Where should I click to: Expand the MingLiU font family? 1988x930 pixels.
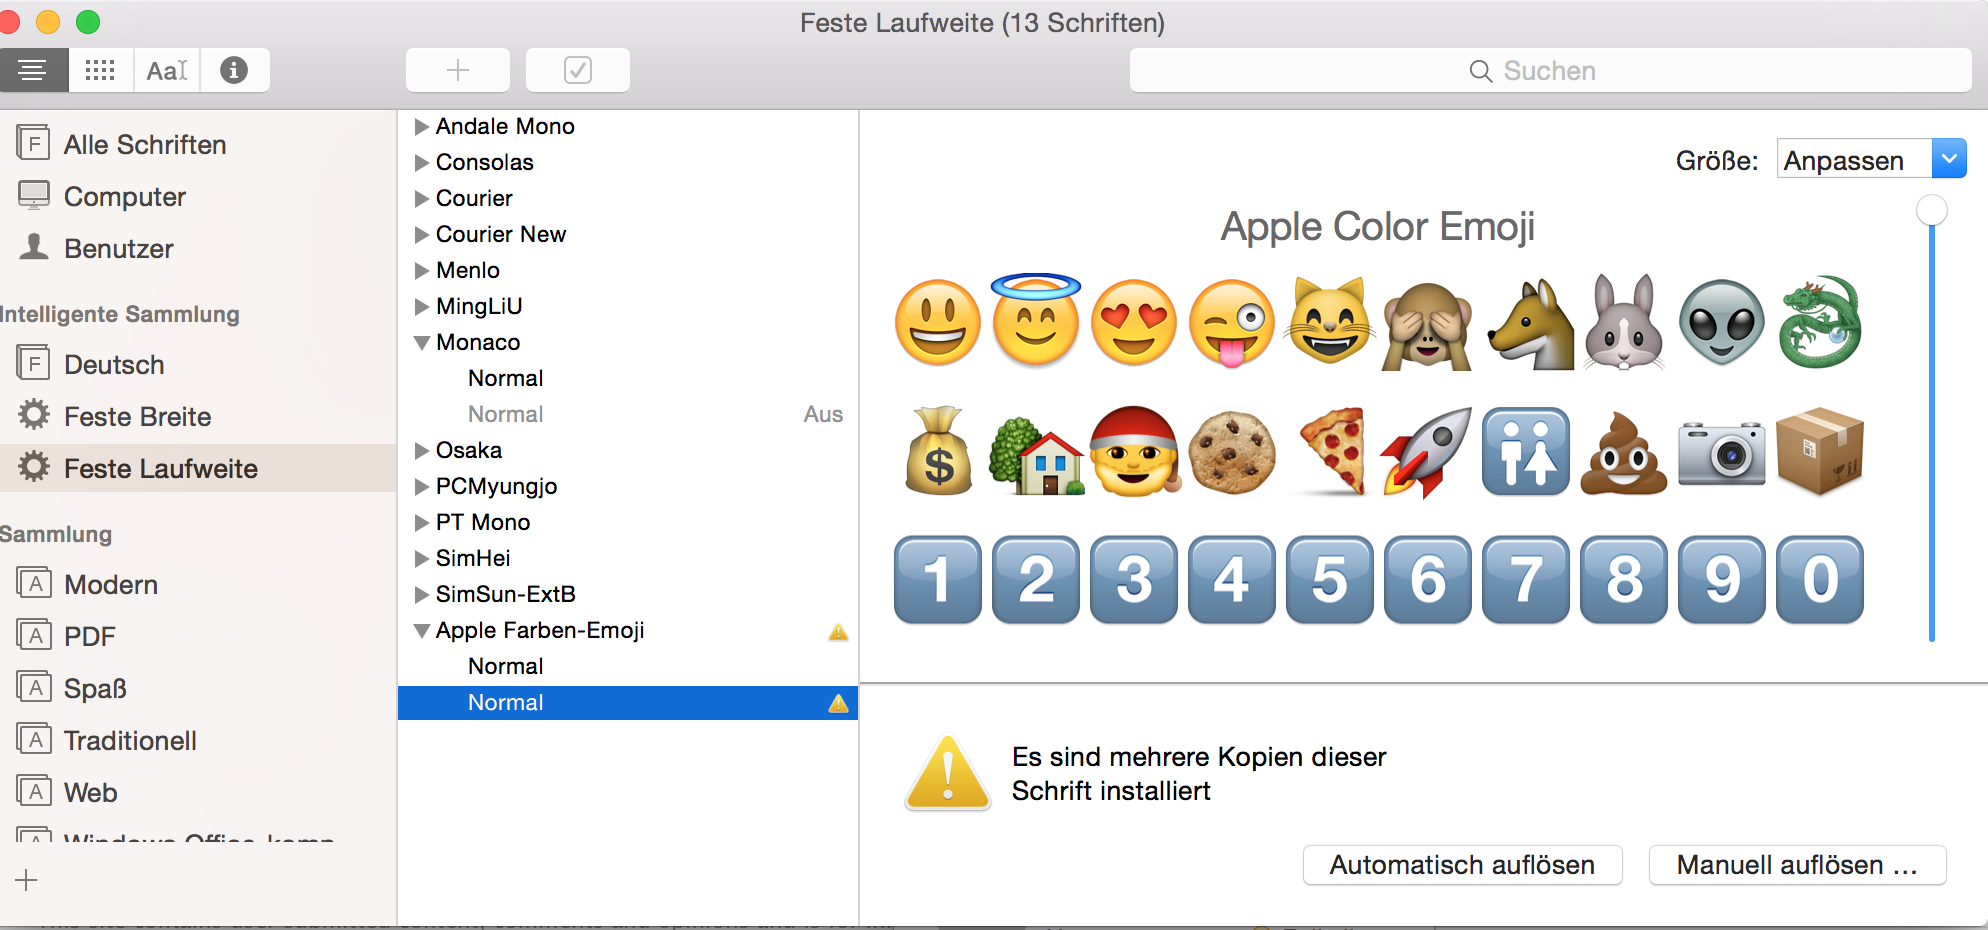(x=422, y=307)
